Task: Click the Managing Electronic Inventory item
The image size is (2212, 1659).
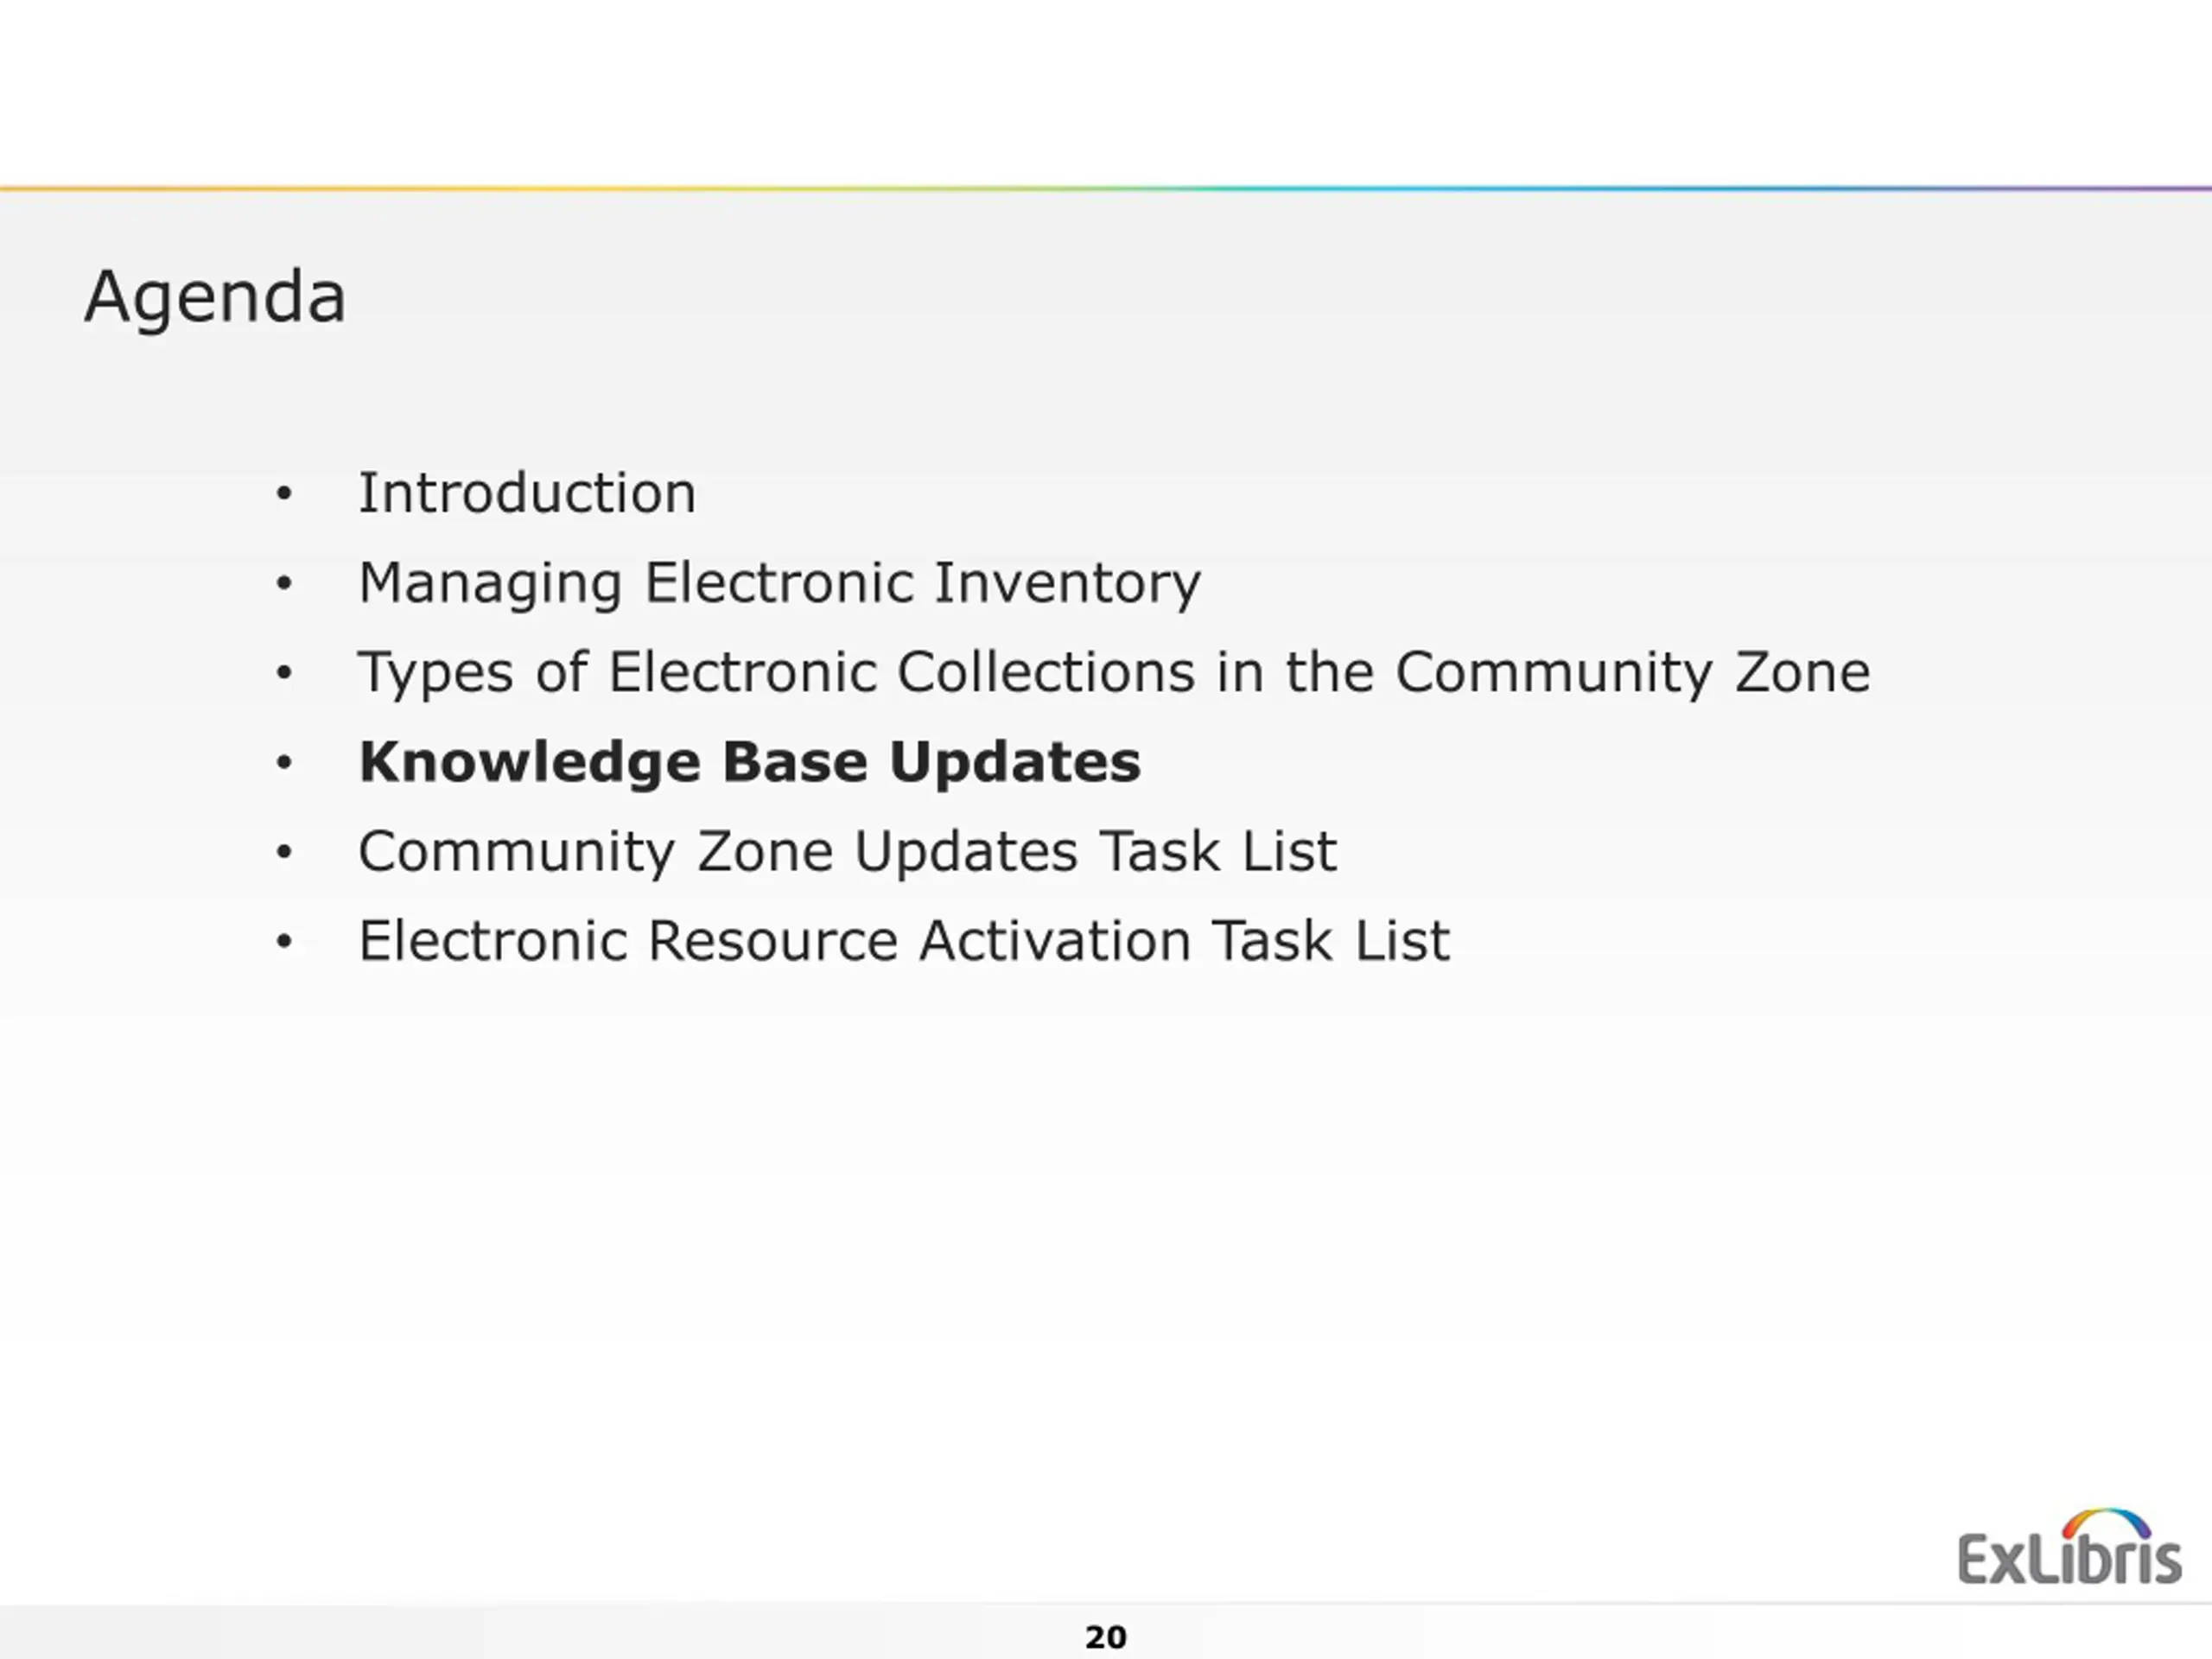Action: point(780,584)
